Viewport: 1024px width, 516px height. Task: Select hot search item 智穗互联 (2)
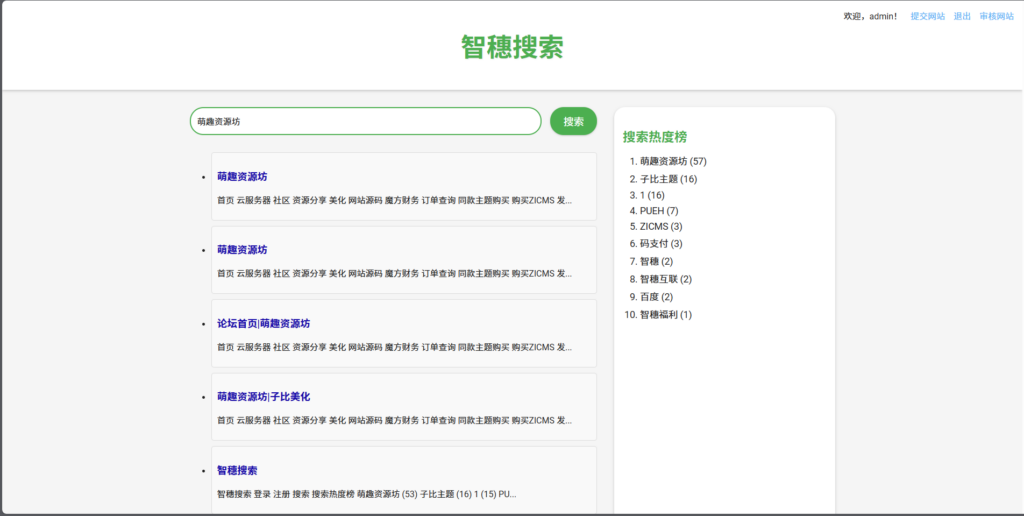click(x=666, y=279)
